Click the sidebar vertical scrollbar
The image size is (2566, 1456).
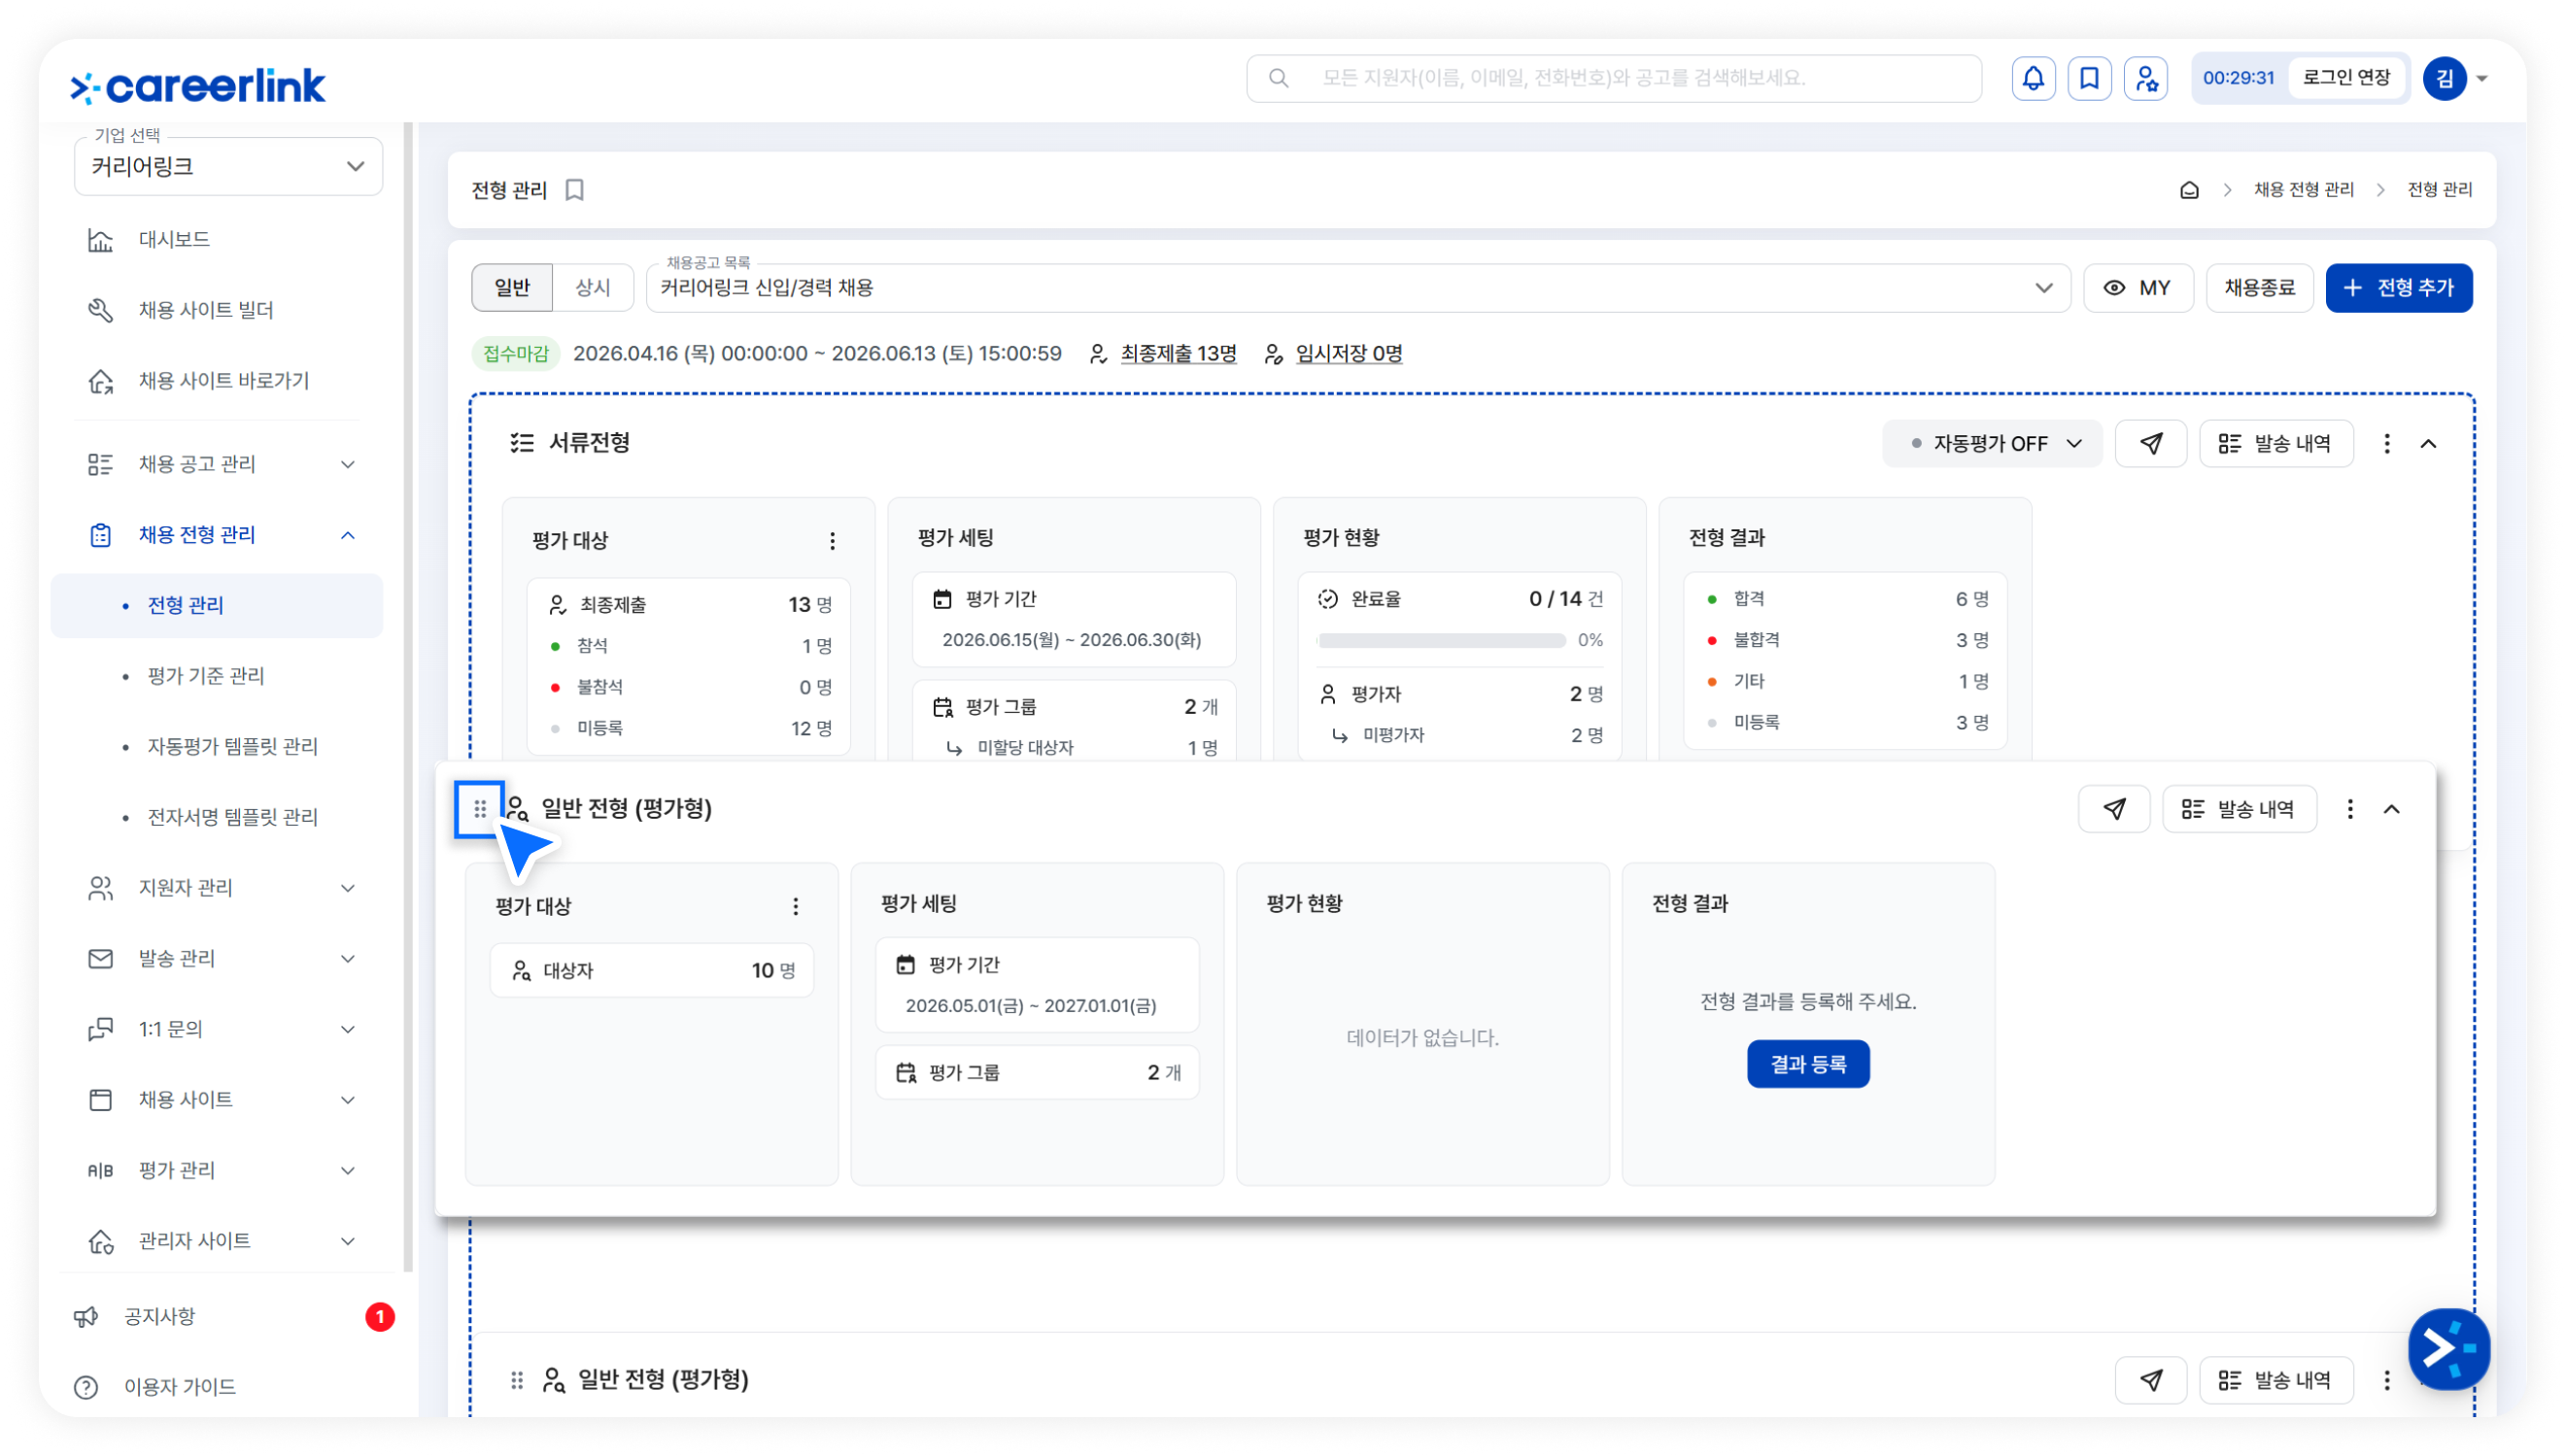(x=408, y=698)
